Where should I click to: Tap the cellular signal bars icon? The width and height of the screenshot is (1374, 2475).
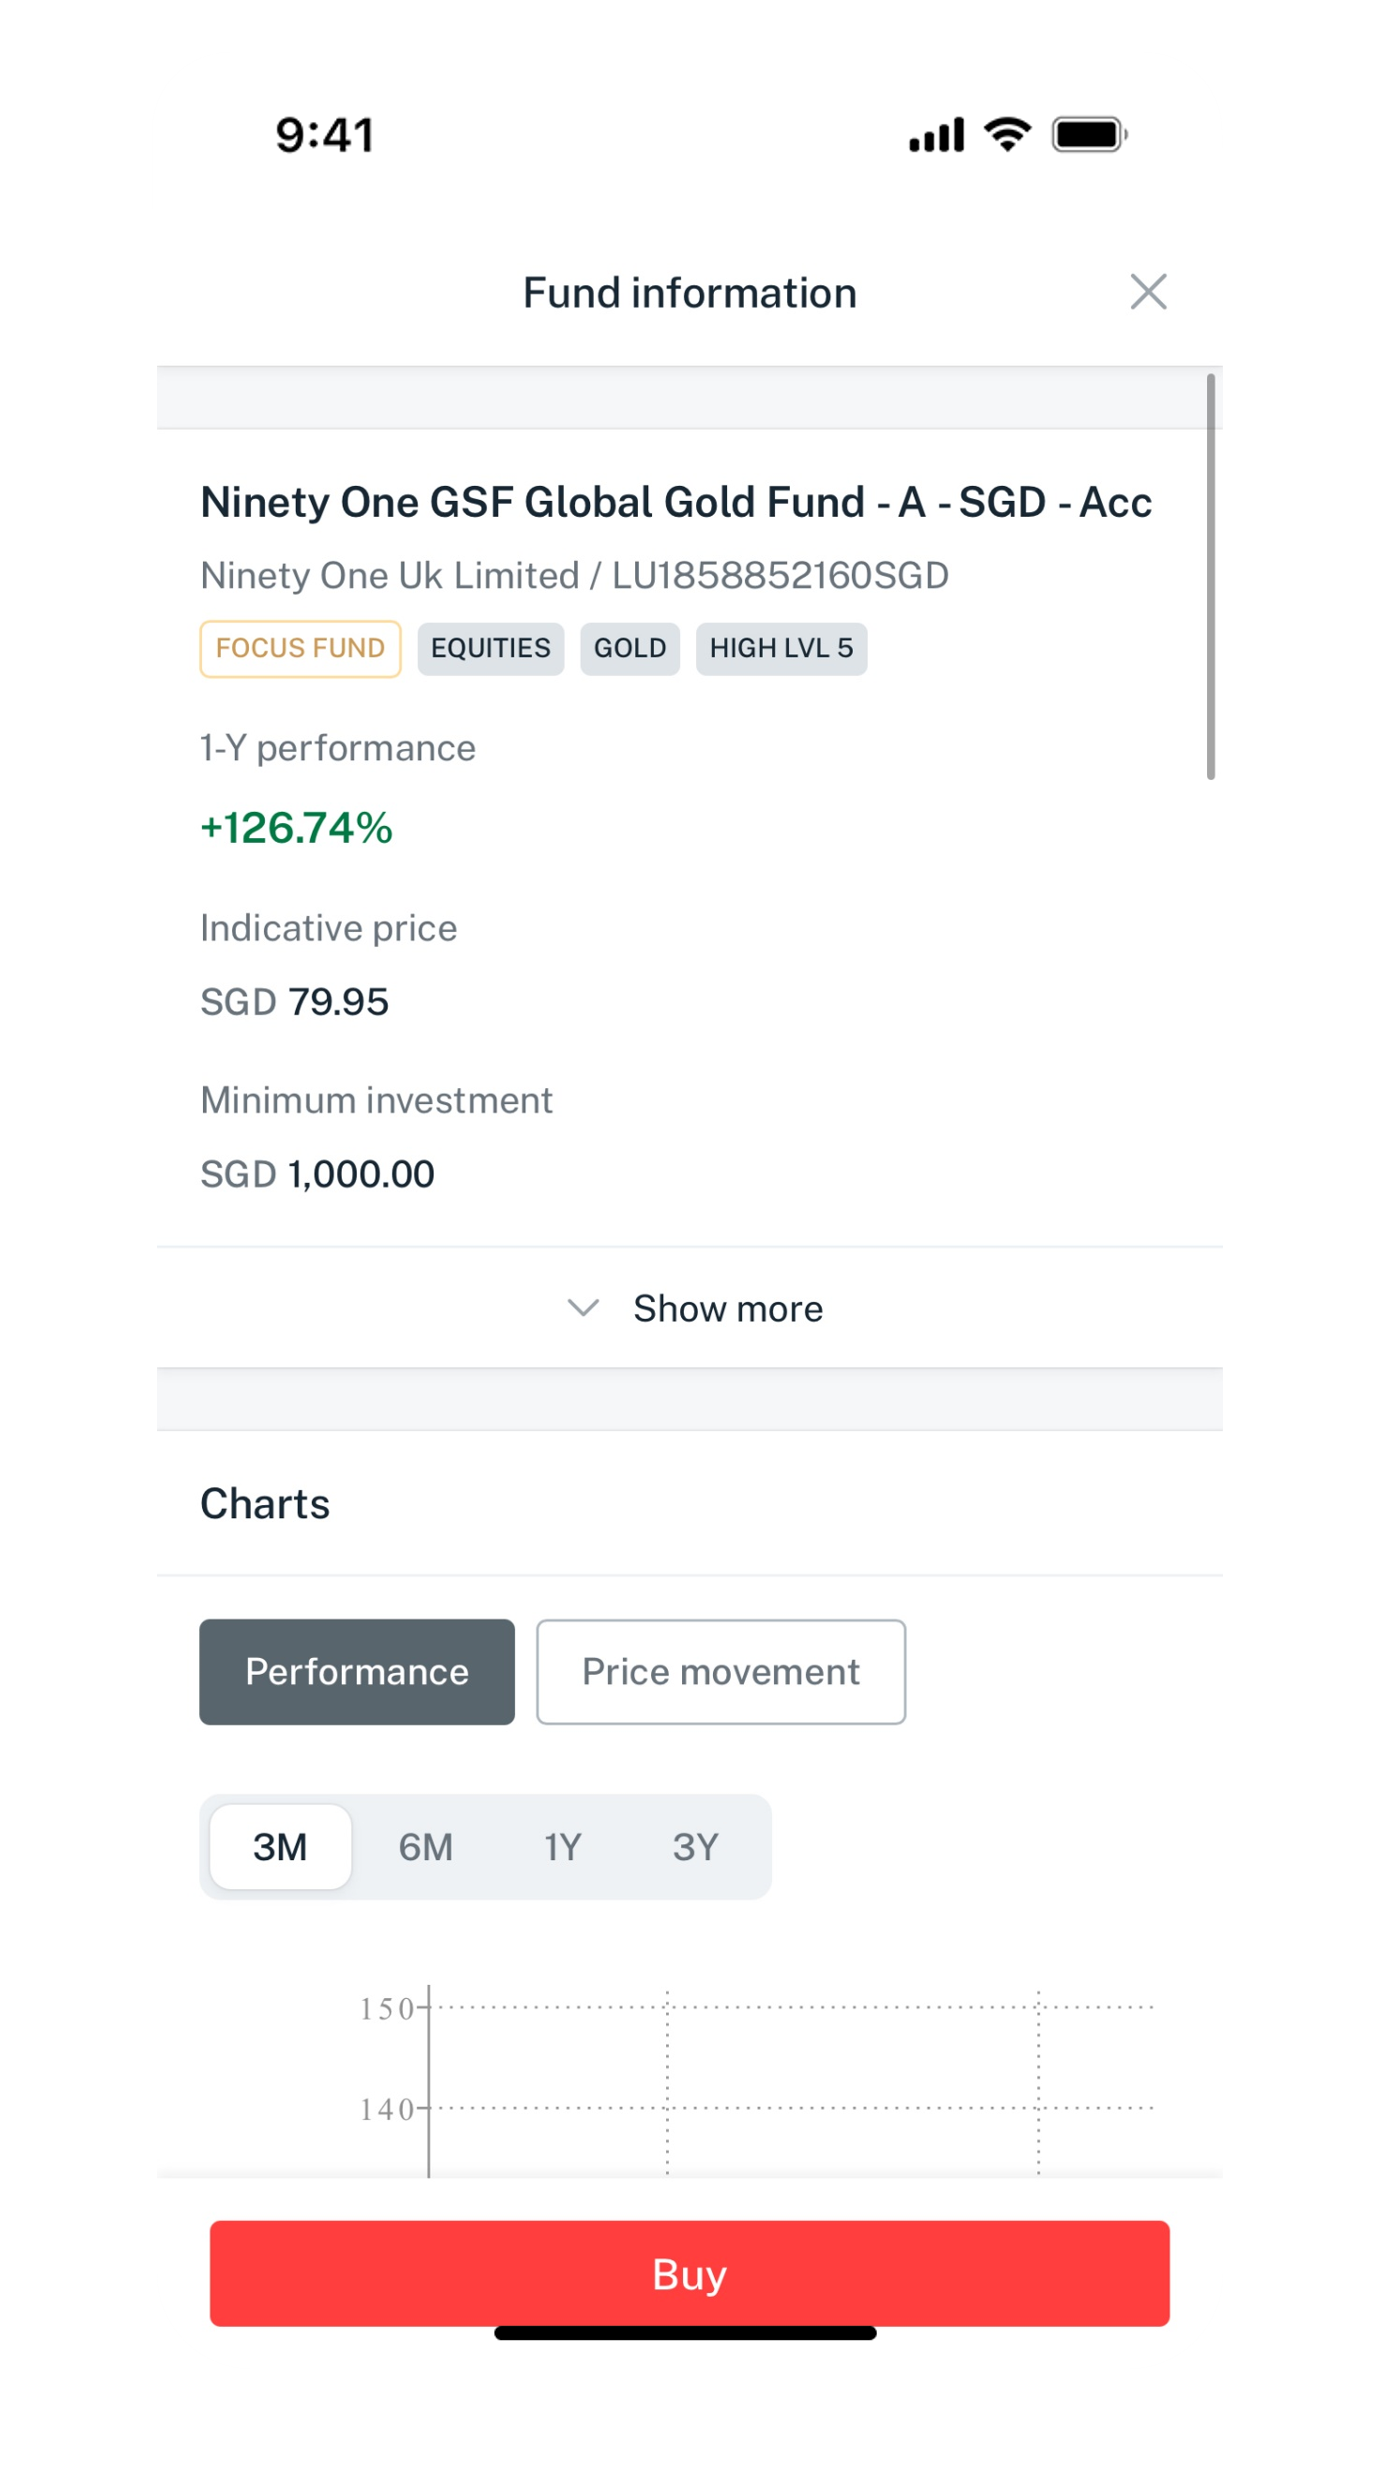tap(936, 135)
